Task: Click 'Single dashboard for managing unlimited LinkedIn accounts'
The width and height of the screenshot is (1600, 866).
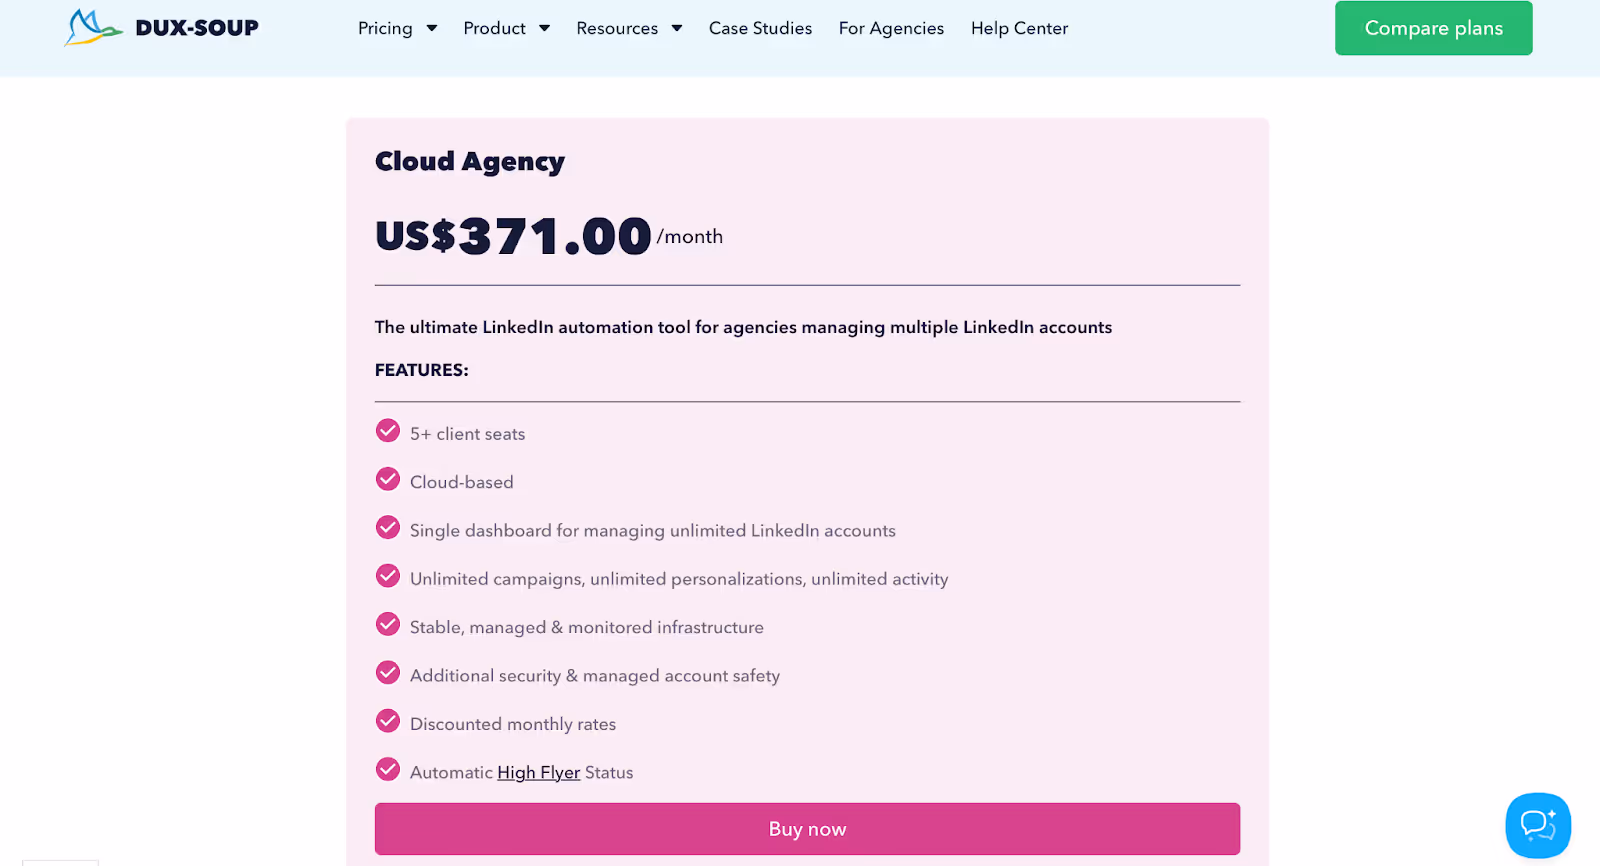Action: 652,531
